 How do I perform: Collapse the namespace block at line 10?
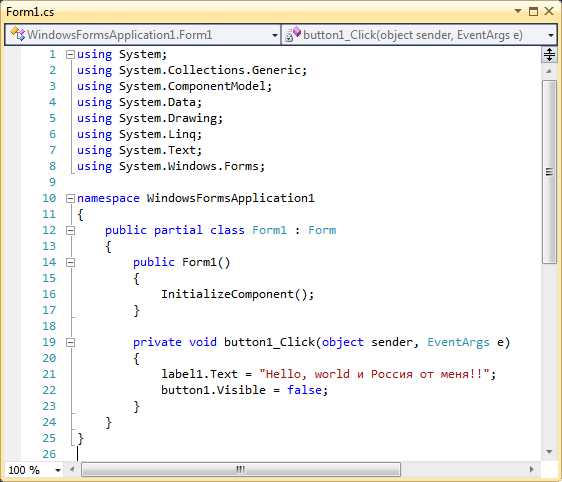(70, 198)
